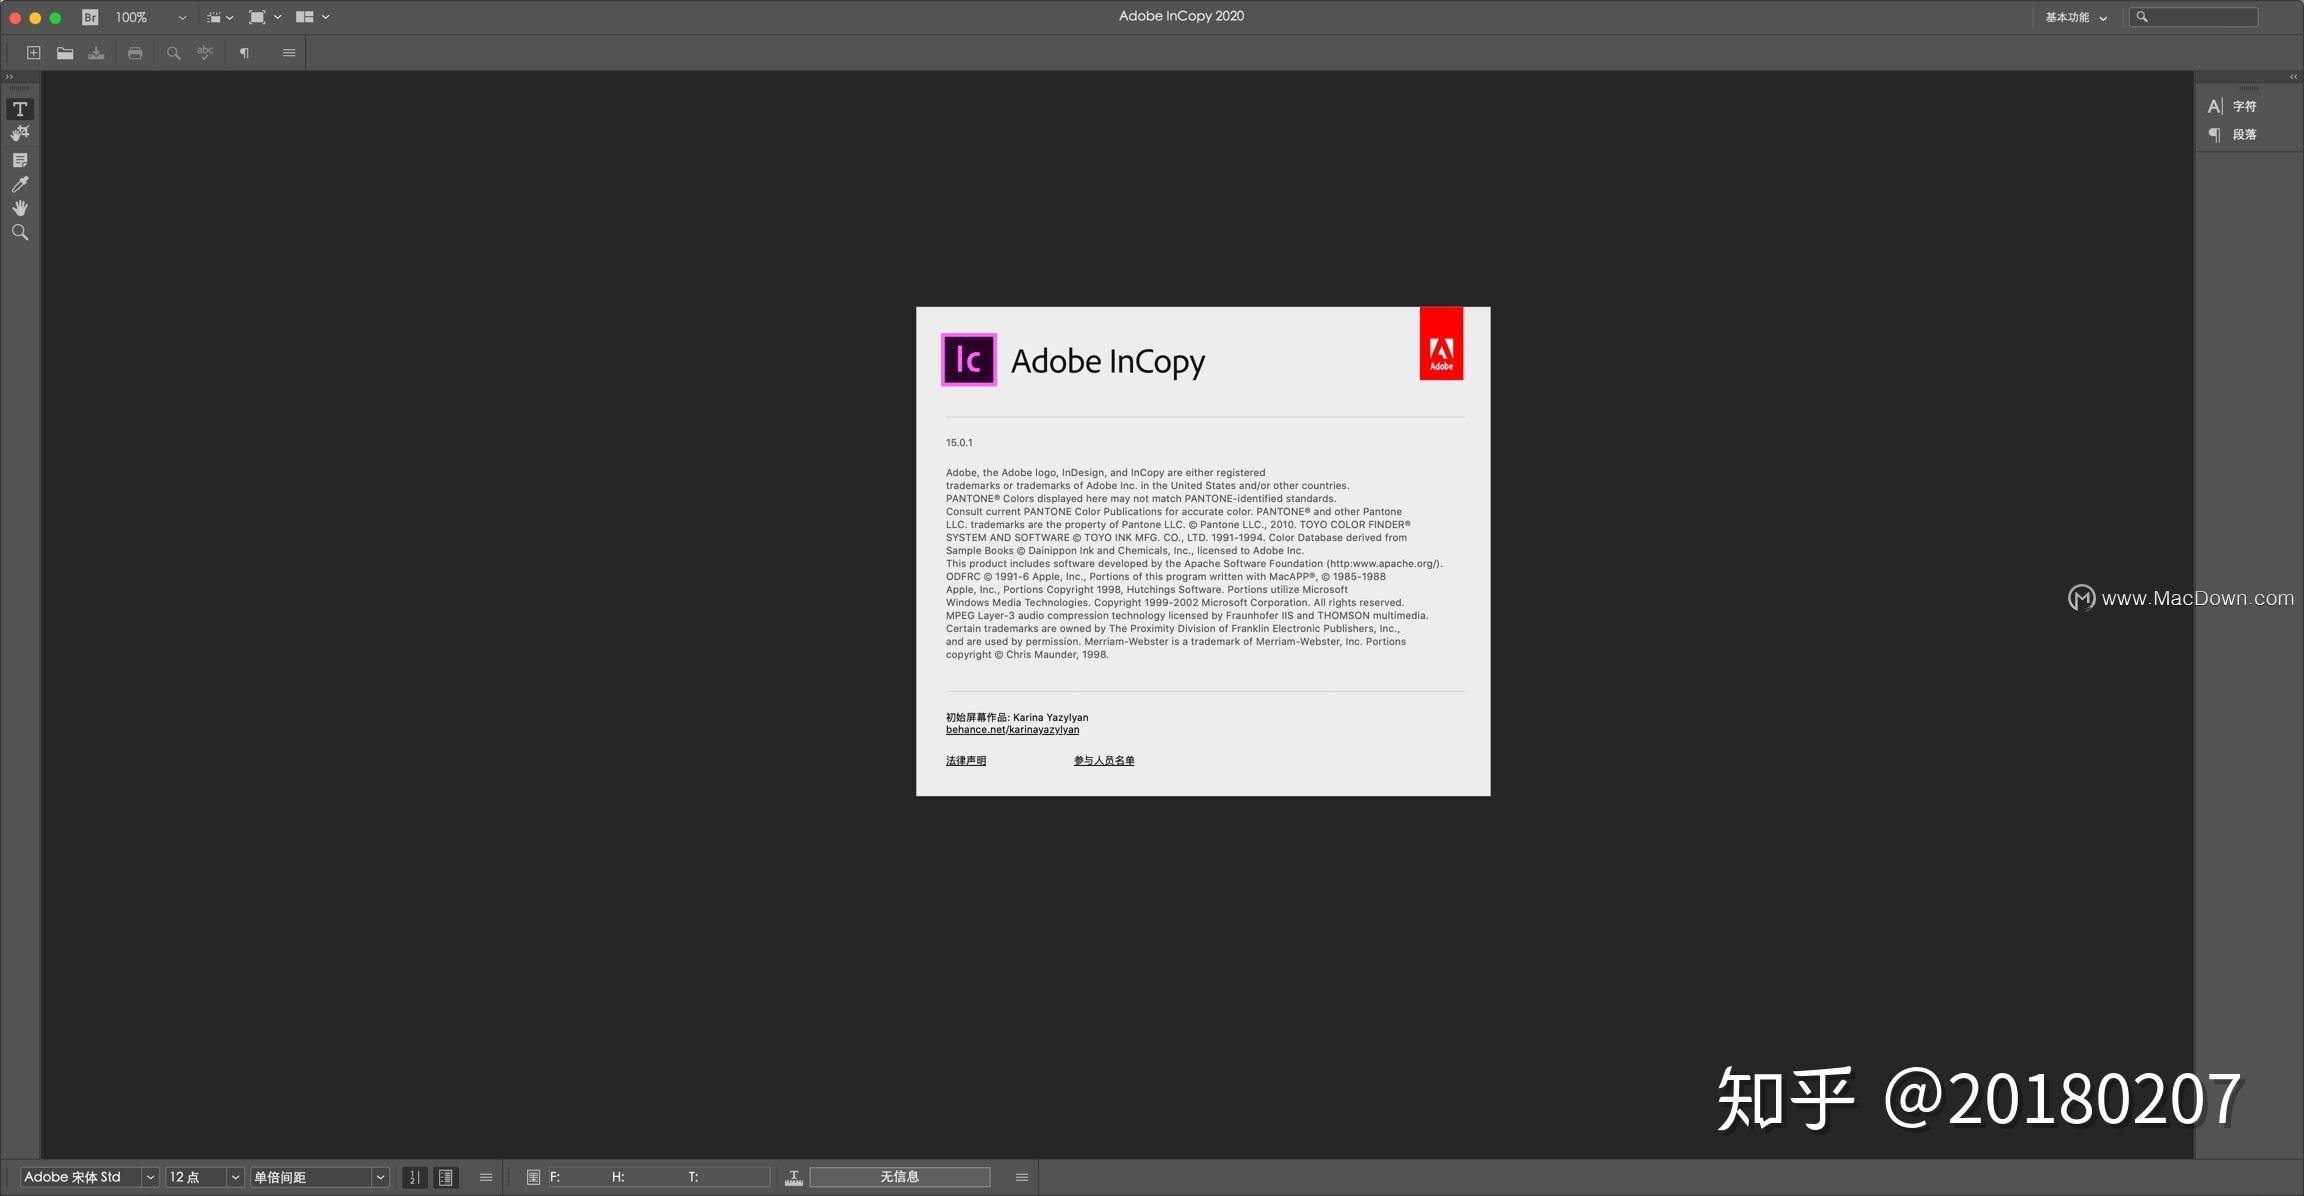This screenshot has height=1196, width=2304.
Task: Open the 法律声明 legal notices link
Action: (964, 760)
